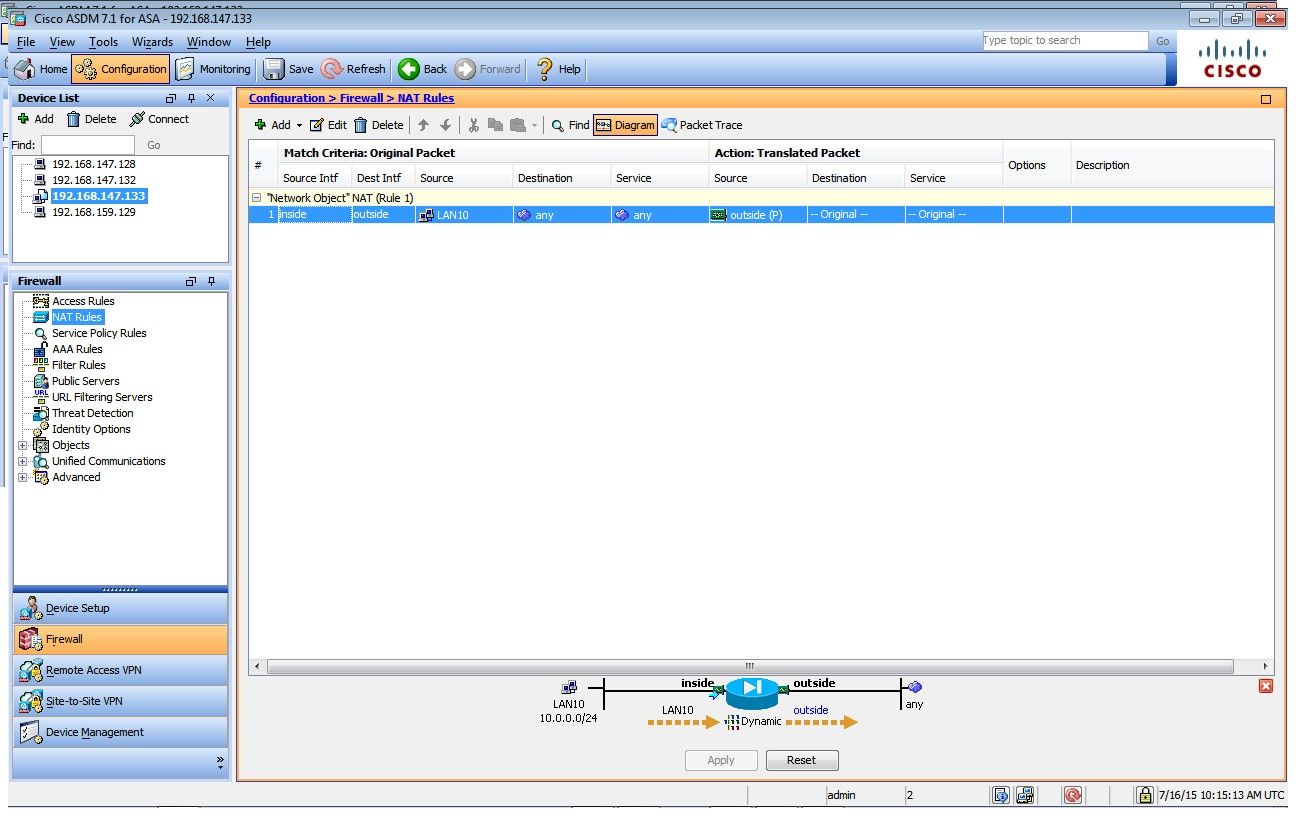Open Device Setup section
Image resolution: width=1296 pixels, height=816 pixels.
pyautogui.click(x=121, y=608)
